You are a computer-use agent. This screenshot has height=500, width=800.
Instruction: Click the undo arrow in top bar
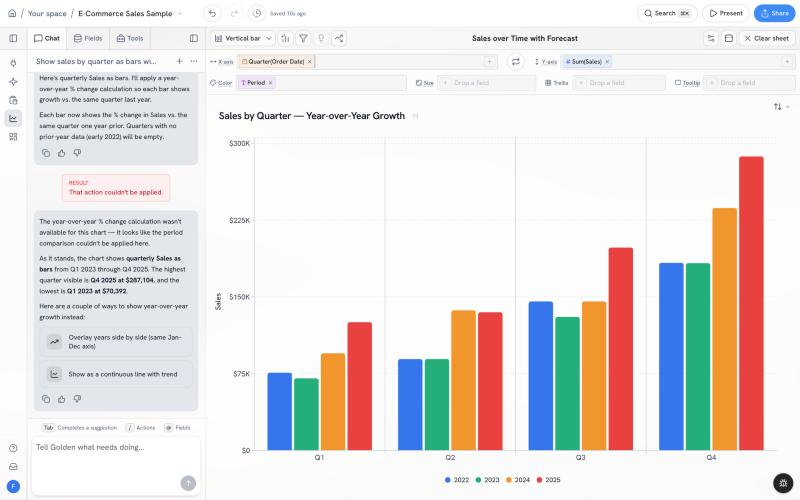(x=212, y=13)
